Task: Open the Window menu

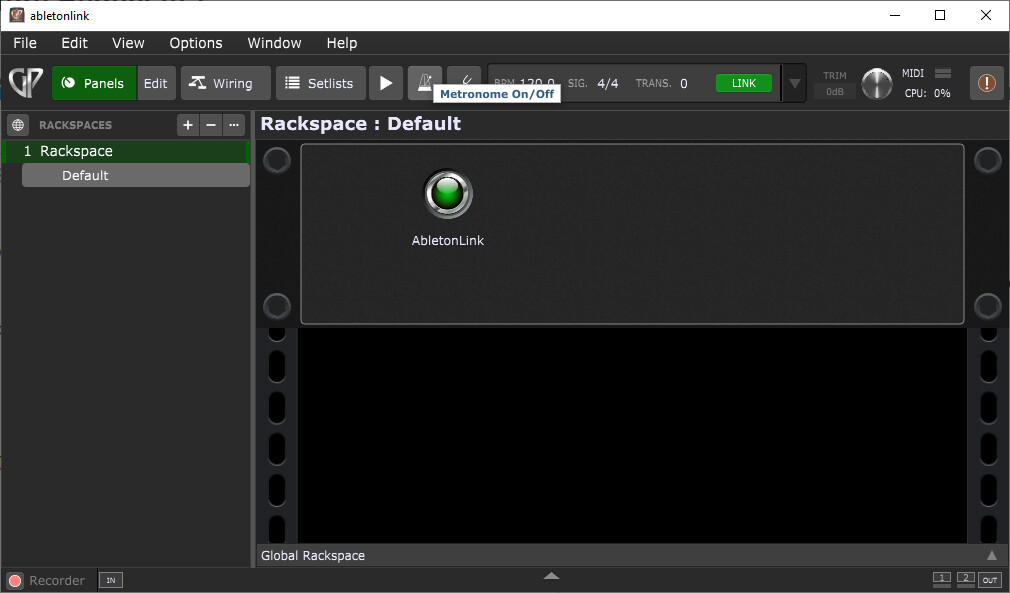Action: (x=274, y=43)
